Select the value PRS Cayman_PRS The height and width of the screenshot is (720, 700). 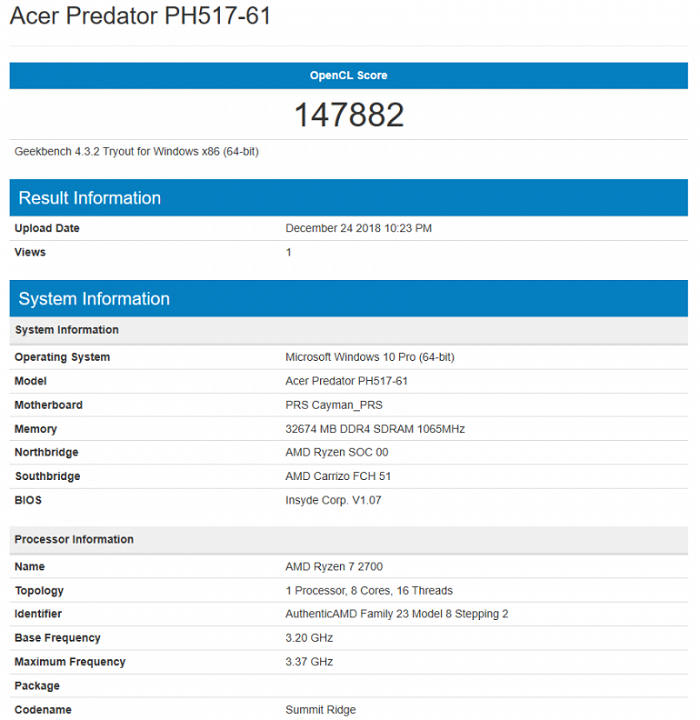click(334, 405)
